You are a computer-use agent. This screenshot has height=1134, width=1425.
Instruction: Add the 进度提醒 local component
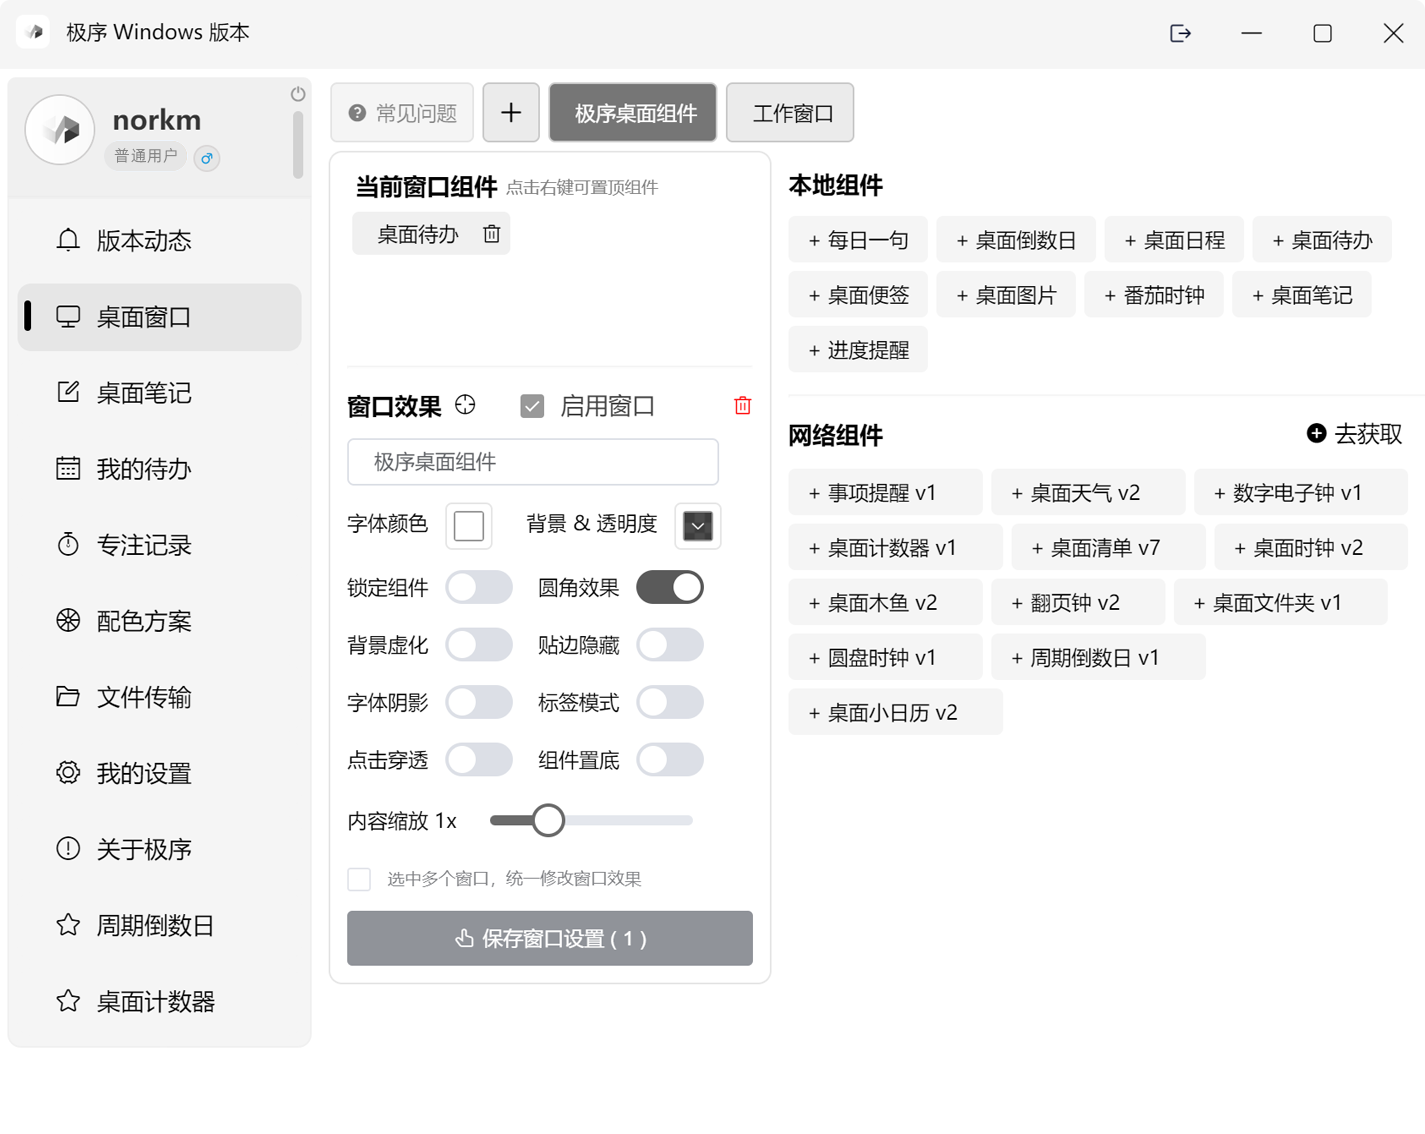[x=858, y=350]
